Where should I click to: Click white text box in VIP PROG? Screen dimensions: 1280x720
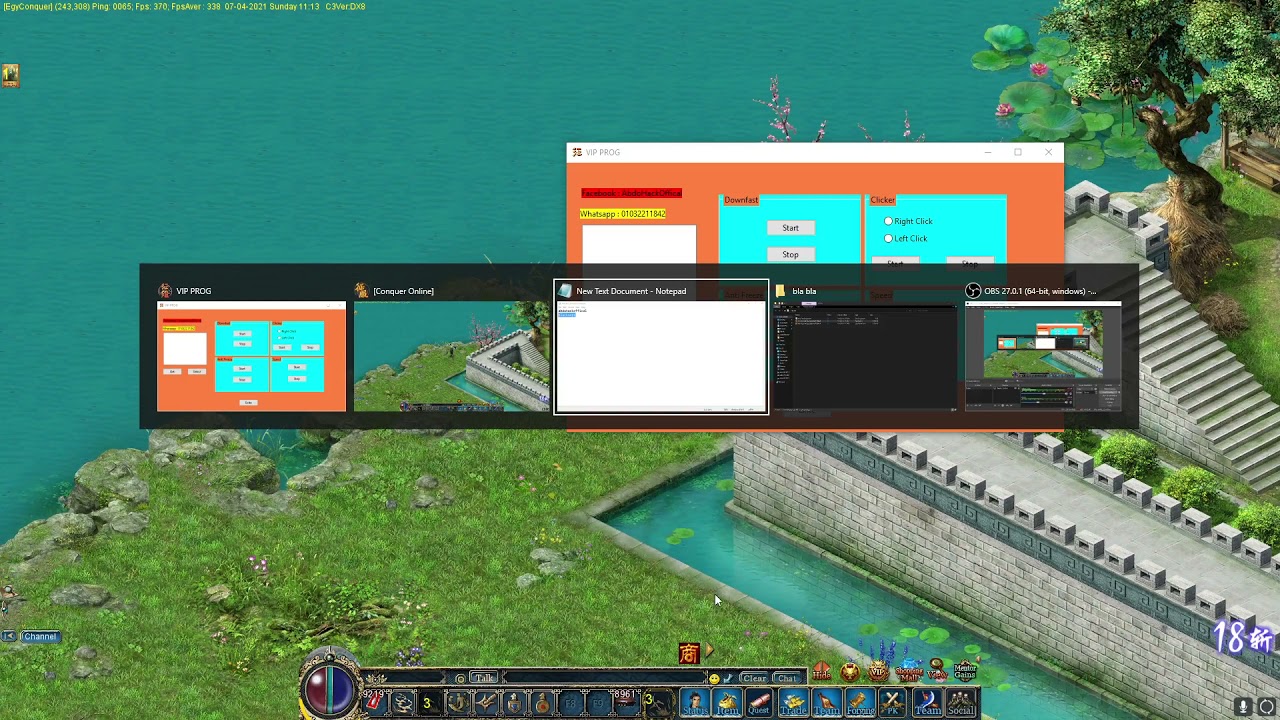639,245
